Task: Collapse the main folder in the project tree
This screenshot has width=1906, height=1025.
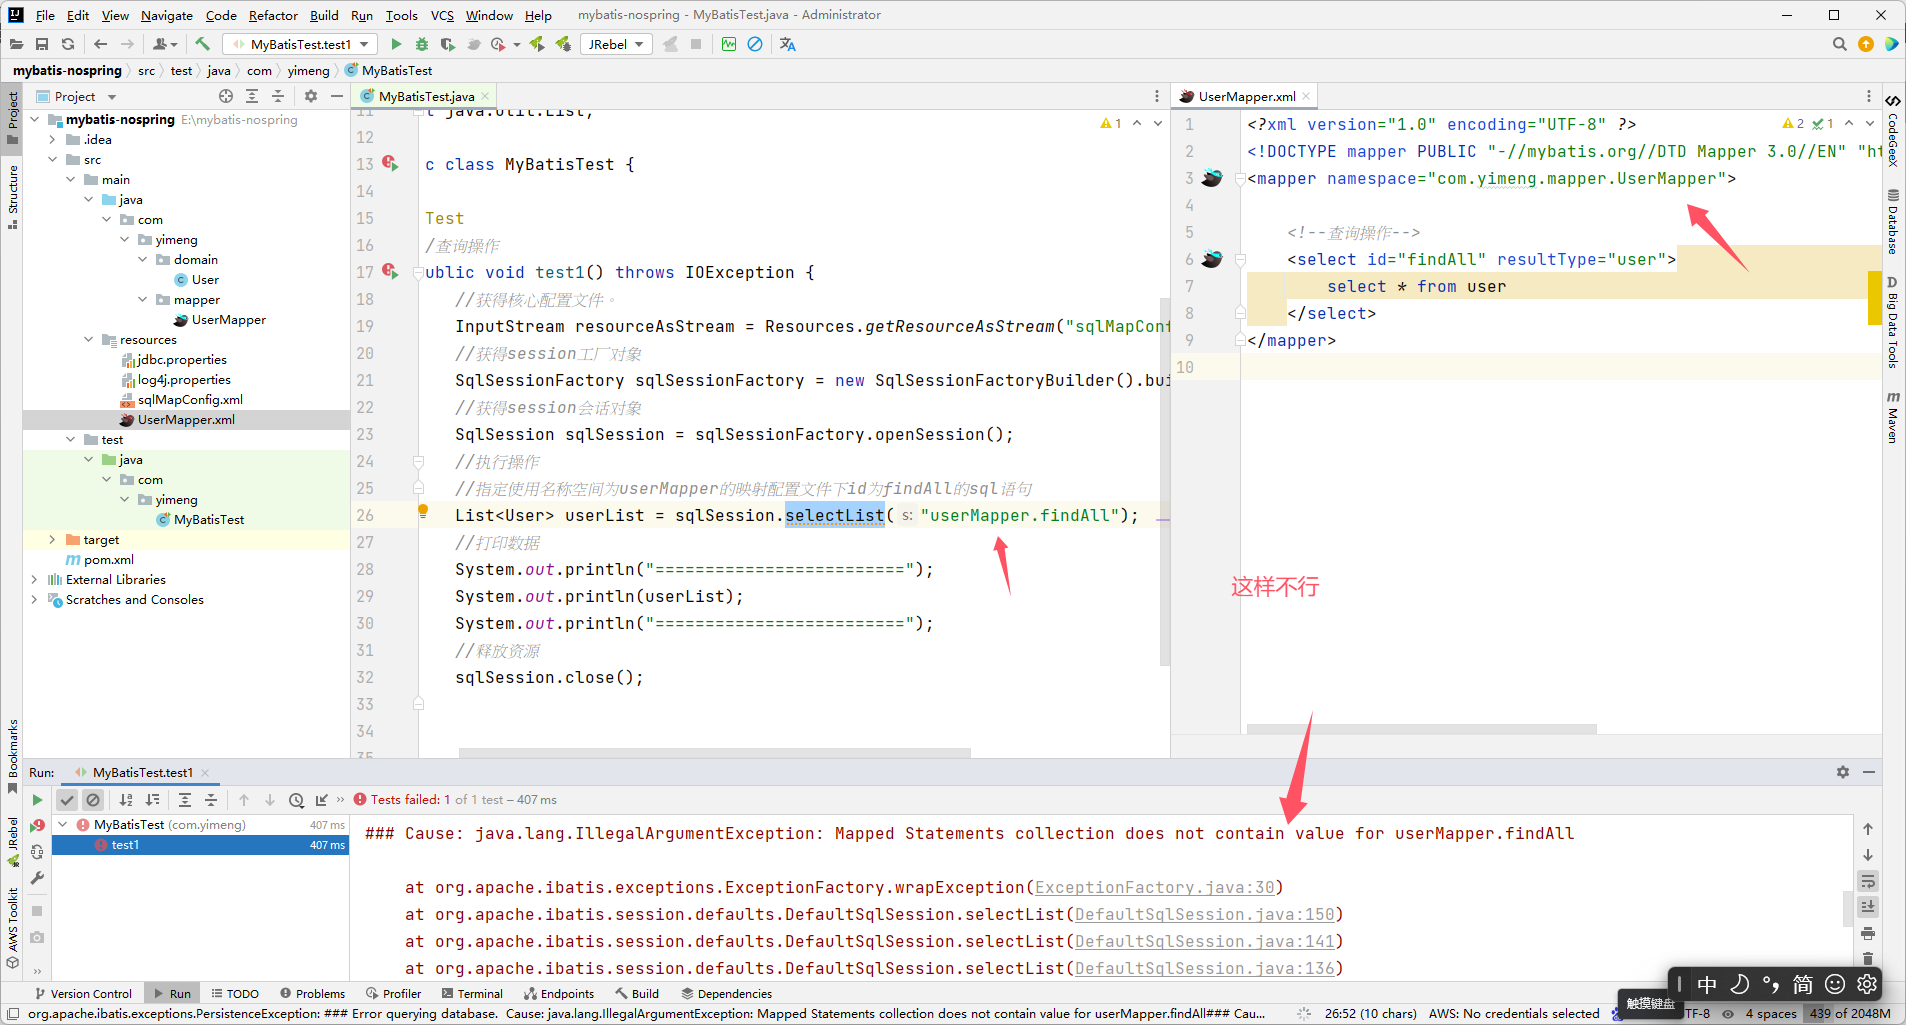Action: [x=71, y=180]
